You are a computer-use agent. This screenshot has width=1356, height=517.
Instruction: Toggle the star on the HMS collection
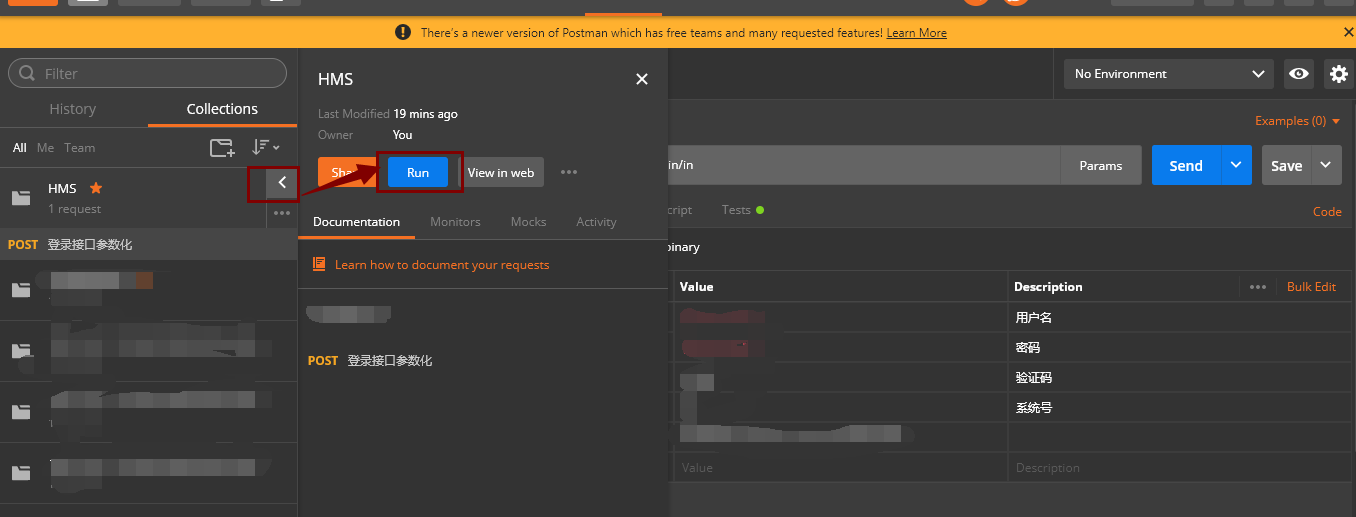96,187
